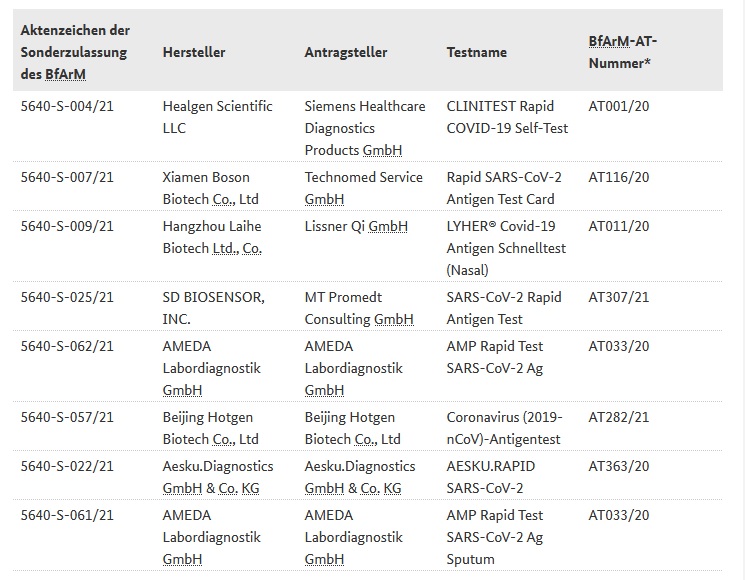Click the MT Promedt Consulting GmbH cell
Image resolution: width=745 pixels, height=580 pixels.
(x=358, y=308)
